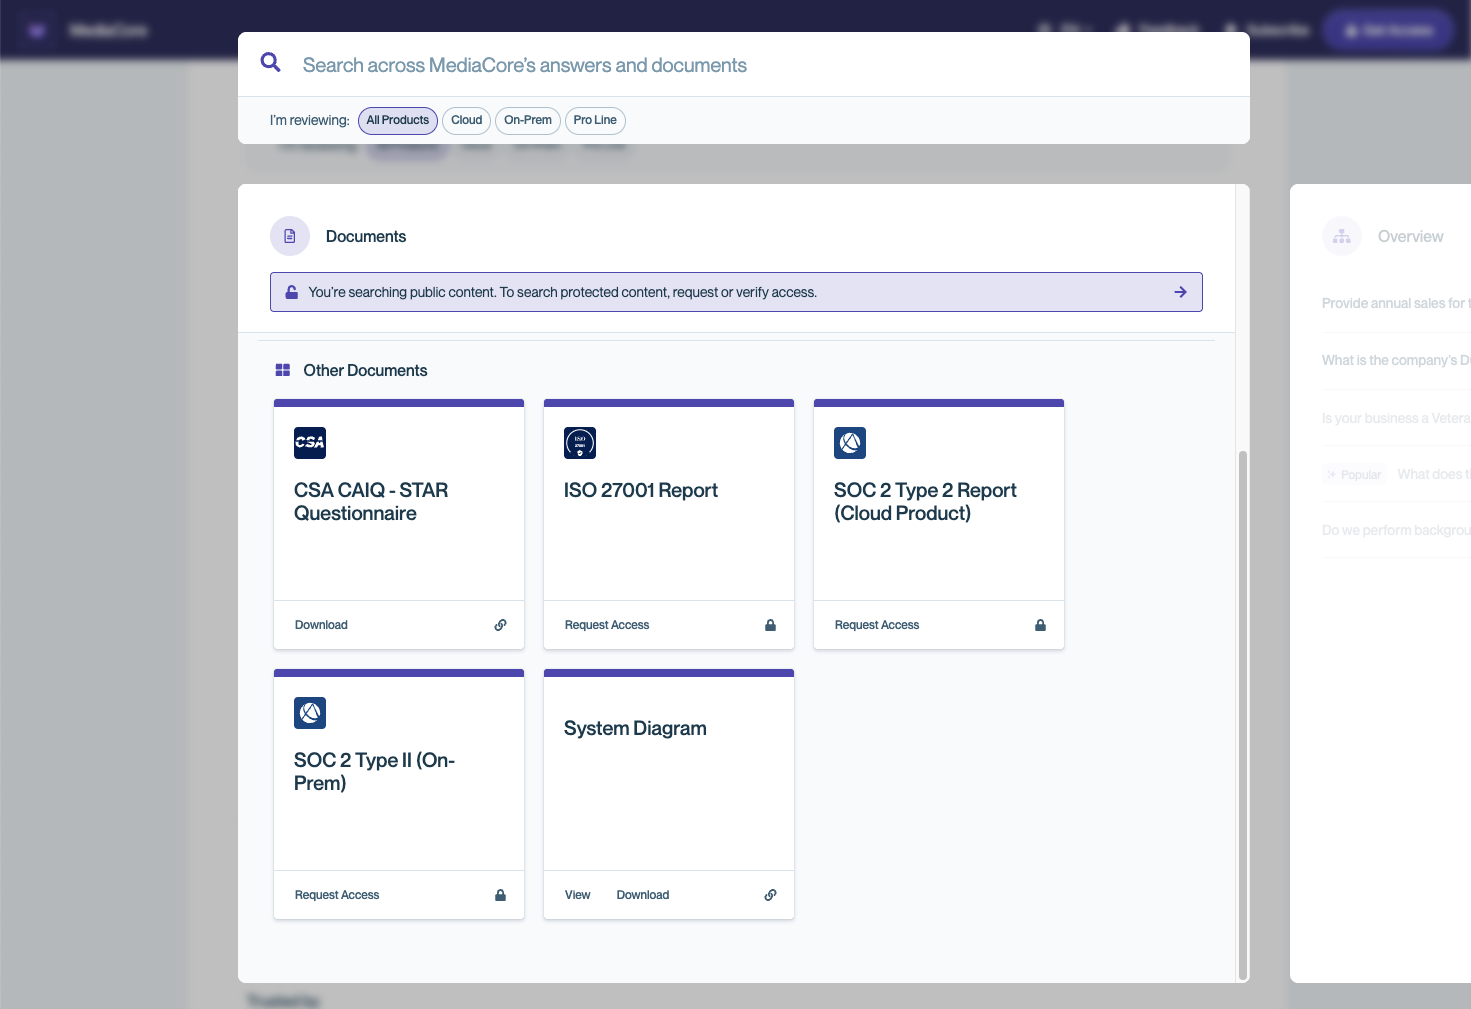Click 'Is your business a Vetera' question
Viewport: 1471px width, 1009px height.
(1396, 418)
